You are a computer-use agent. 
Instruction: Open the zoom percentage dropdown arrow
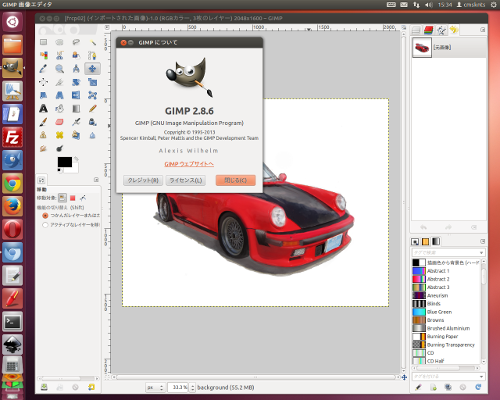pyautogui.click(x=192, y=387)
